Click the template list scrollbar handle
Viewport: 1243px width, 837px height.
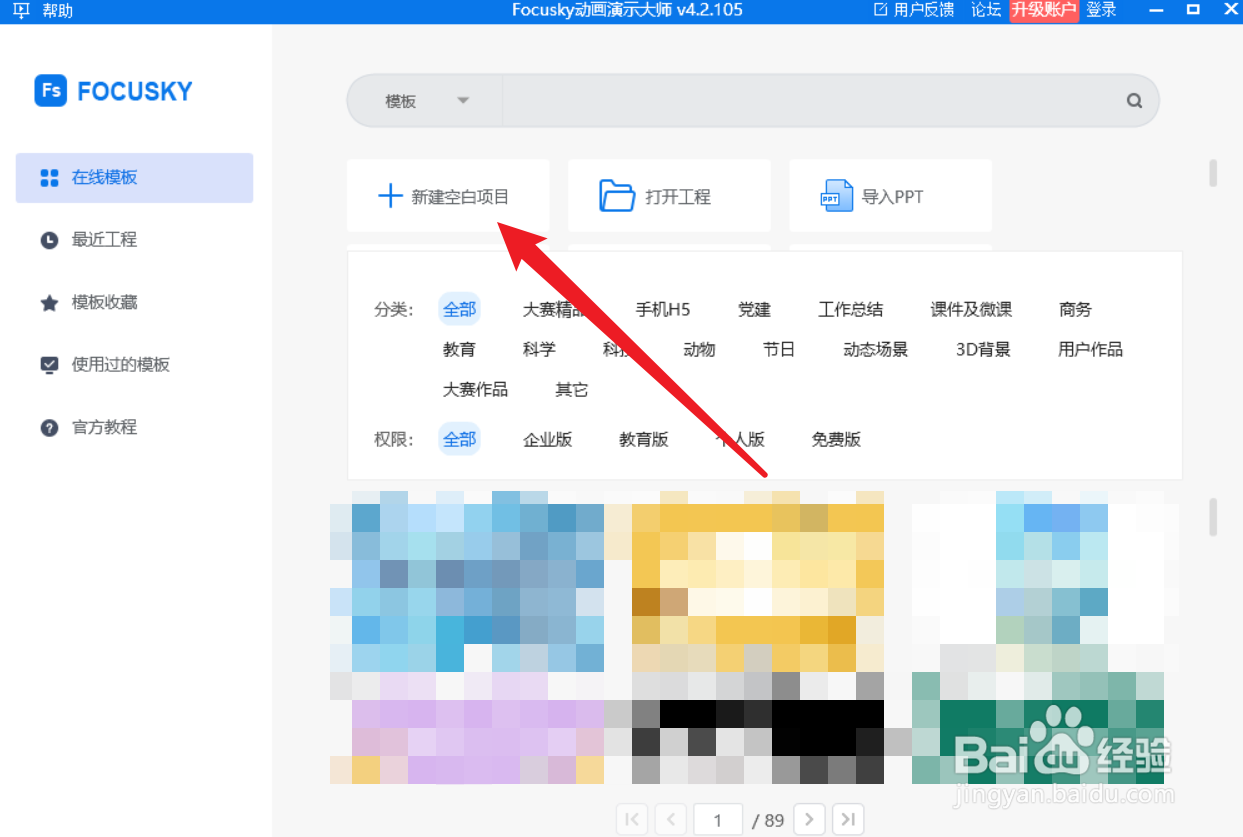click(1213, 517)
